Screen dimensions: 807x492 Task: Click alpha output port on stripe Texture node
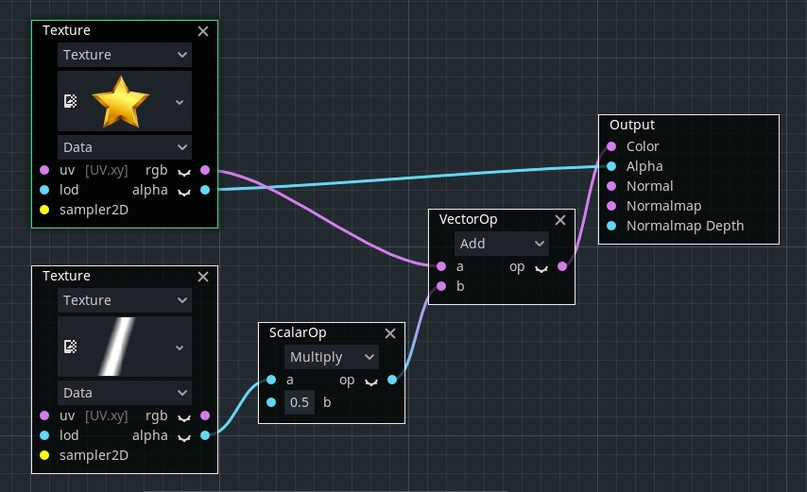pos(205,435)
